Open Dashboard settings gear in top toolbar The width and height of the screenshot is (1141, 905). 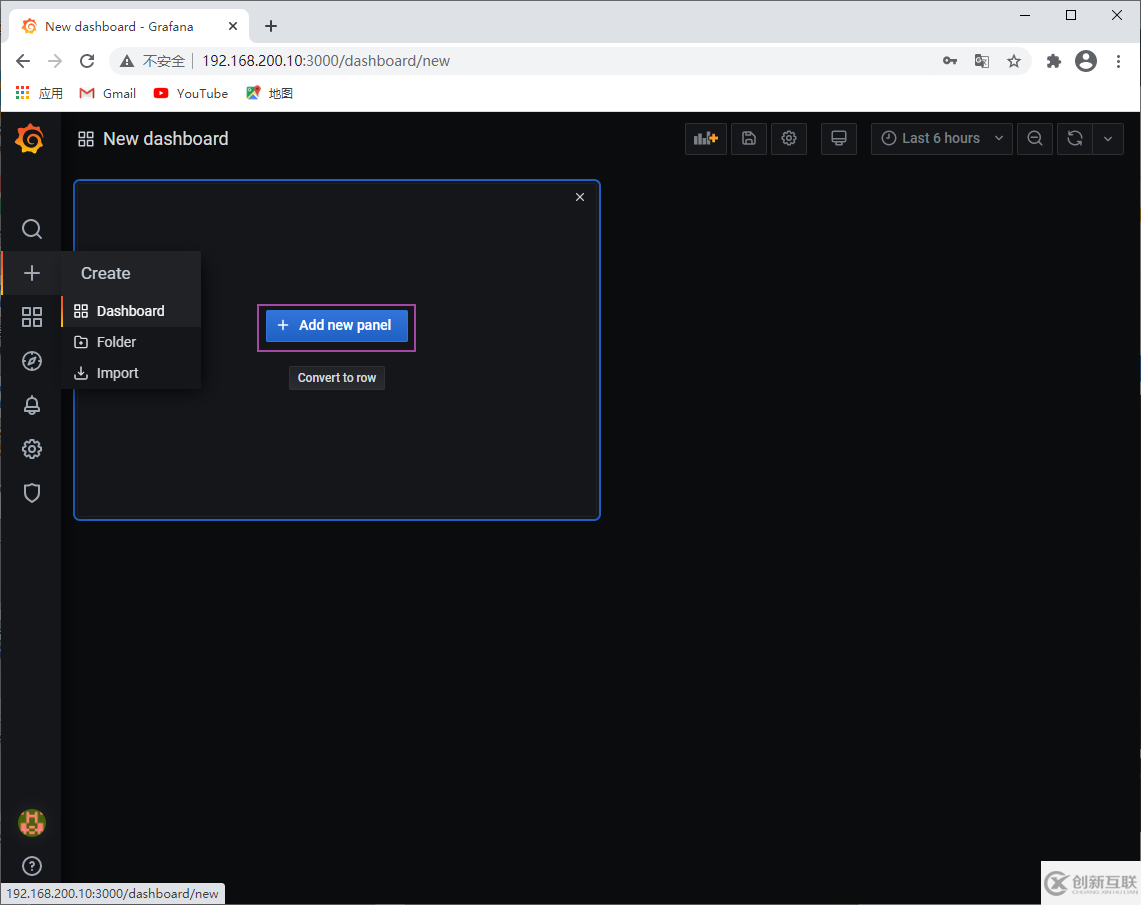tap(789, 138)
